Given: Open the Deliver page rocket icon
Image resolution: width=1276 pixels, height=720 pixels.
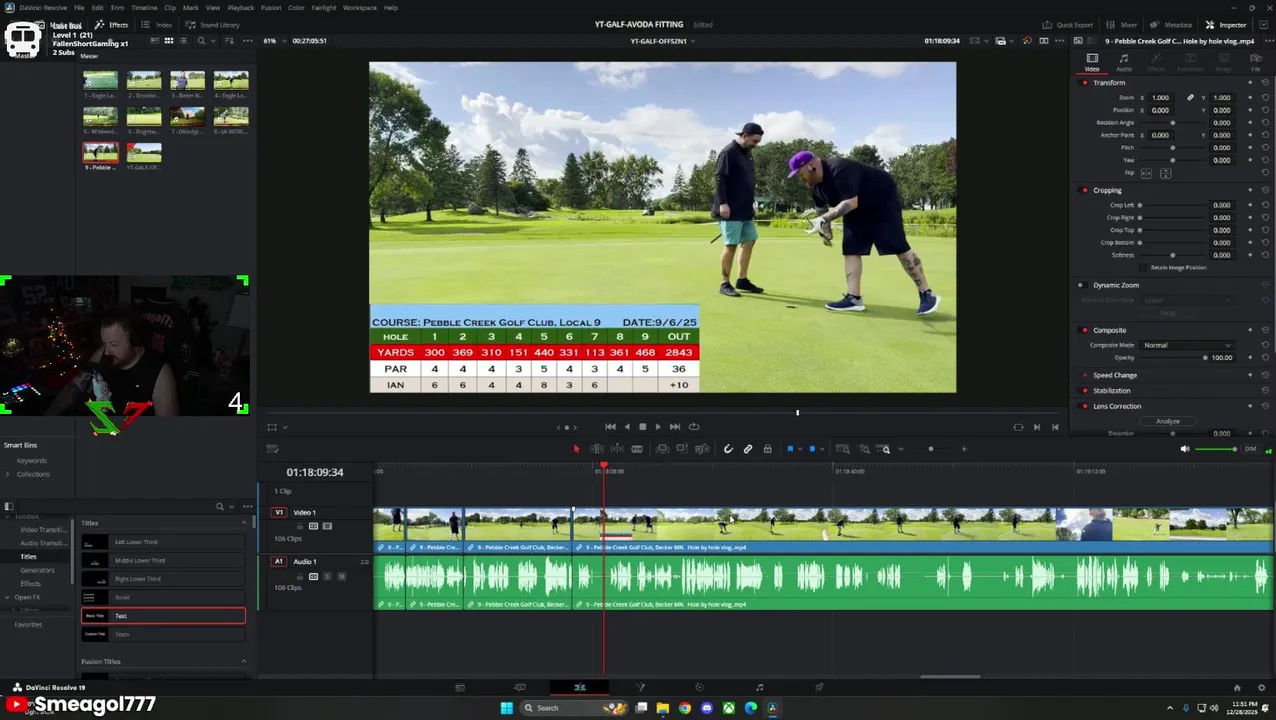Looking at the screenshot, I should pyautogui.click(x=819, y=687).
